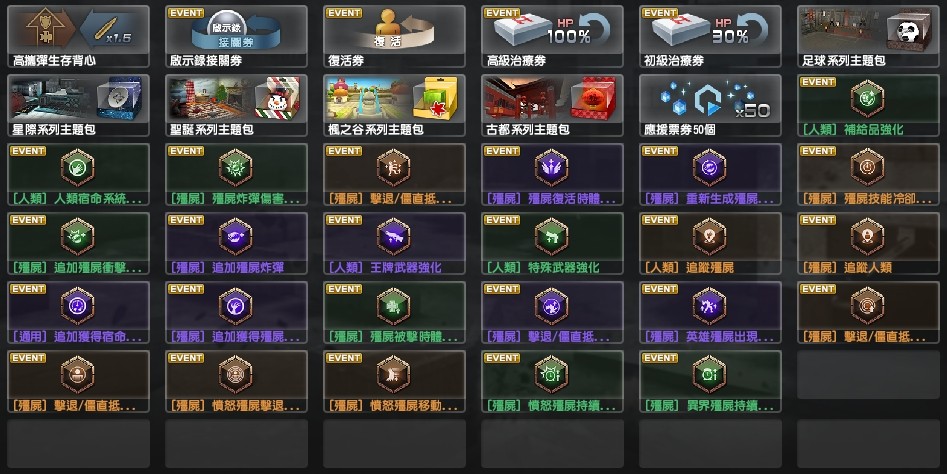Pick the [人類] 特殊武器強化 badge
The width and height of the screenshot is (947, 474).
tap(552, 243)
